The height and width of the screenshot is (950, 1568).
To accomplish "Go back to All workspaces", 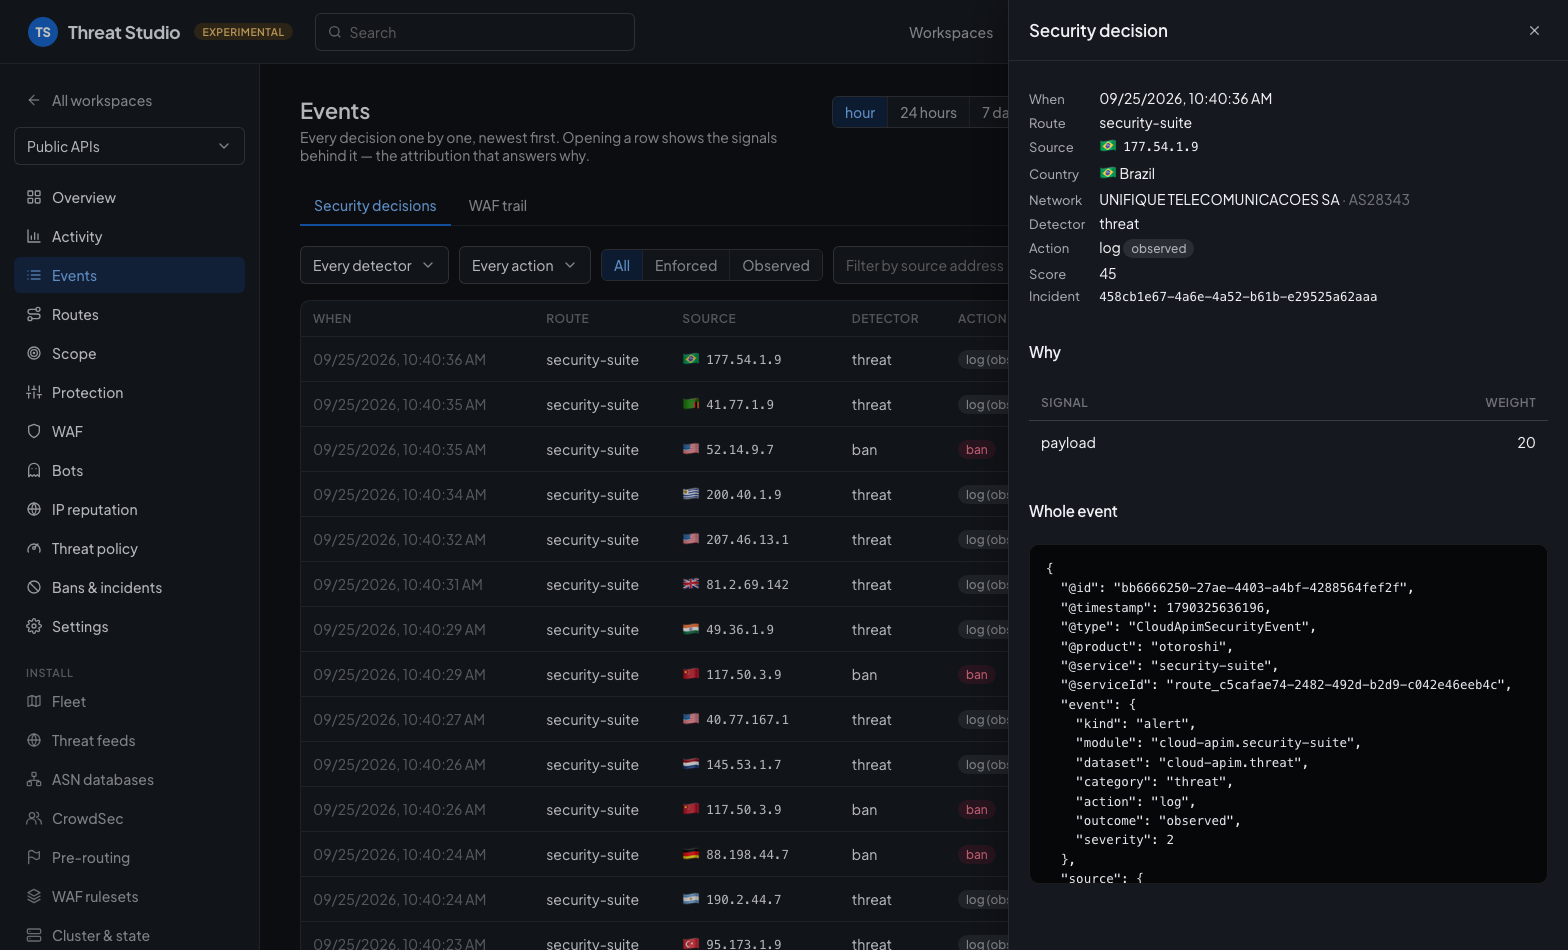I will (90, 100).
